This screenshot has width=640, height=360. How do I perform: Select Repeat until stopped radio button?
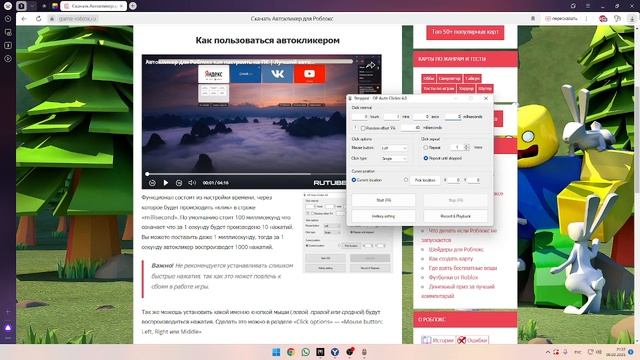coord(426,158)
